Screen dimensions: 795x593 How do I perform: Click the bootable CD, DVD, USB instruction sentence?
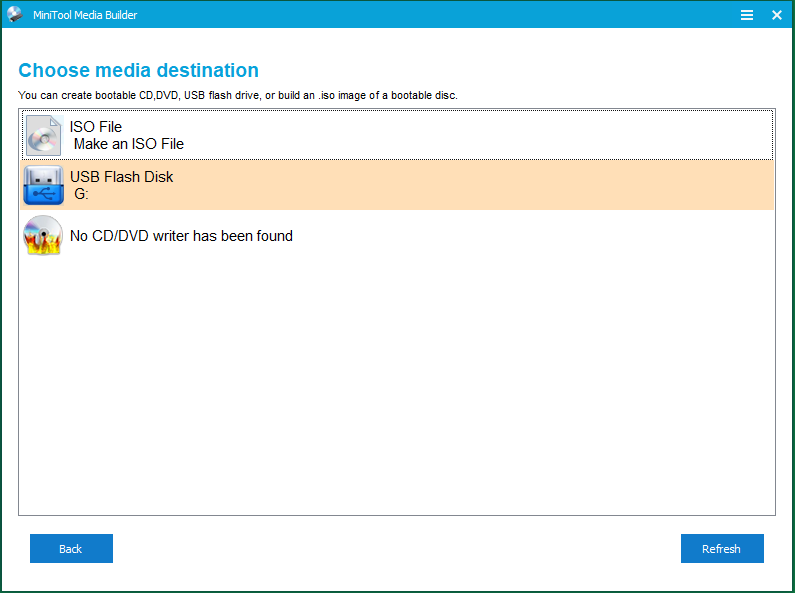[x=238, y=95]
